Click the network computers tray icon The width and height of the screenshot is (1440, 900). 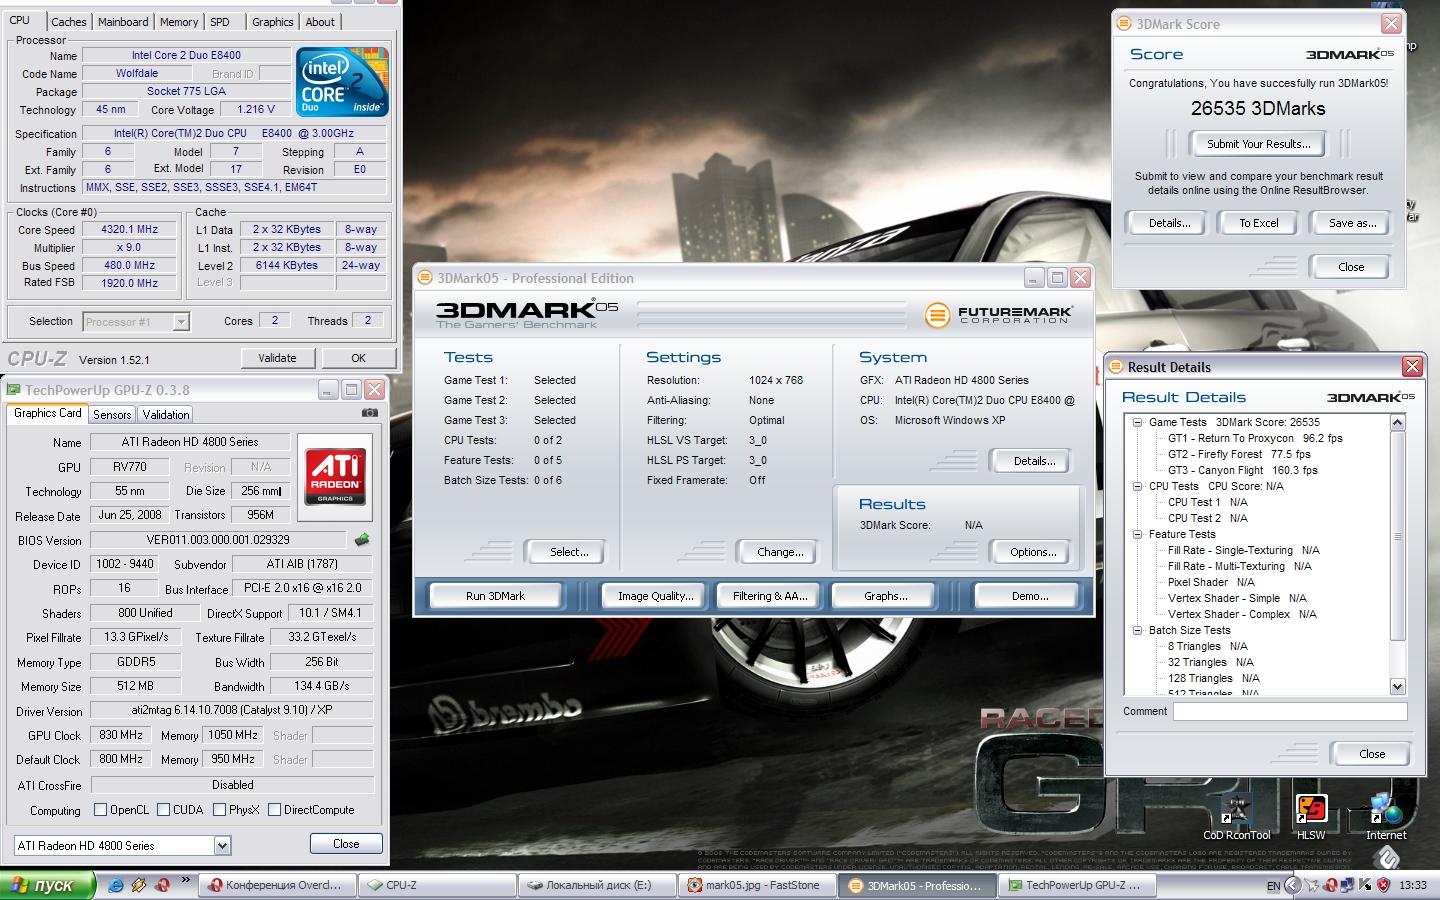[1348, 885]
